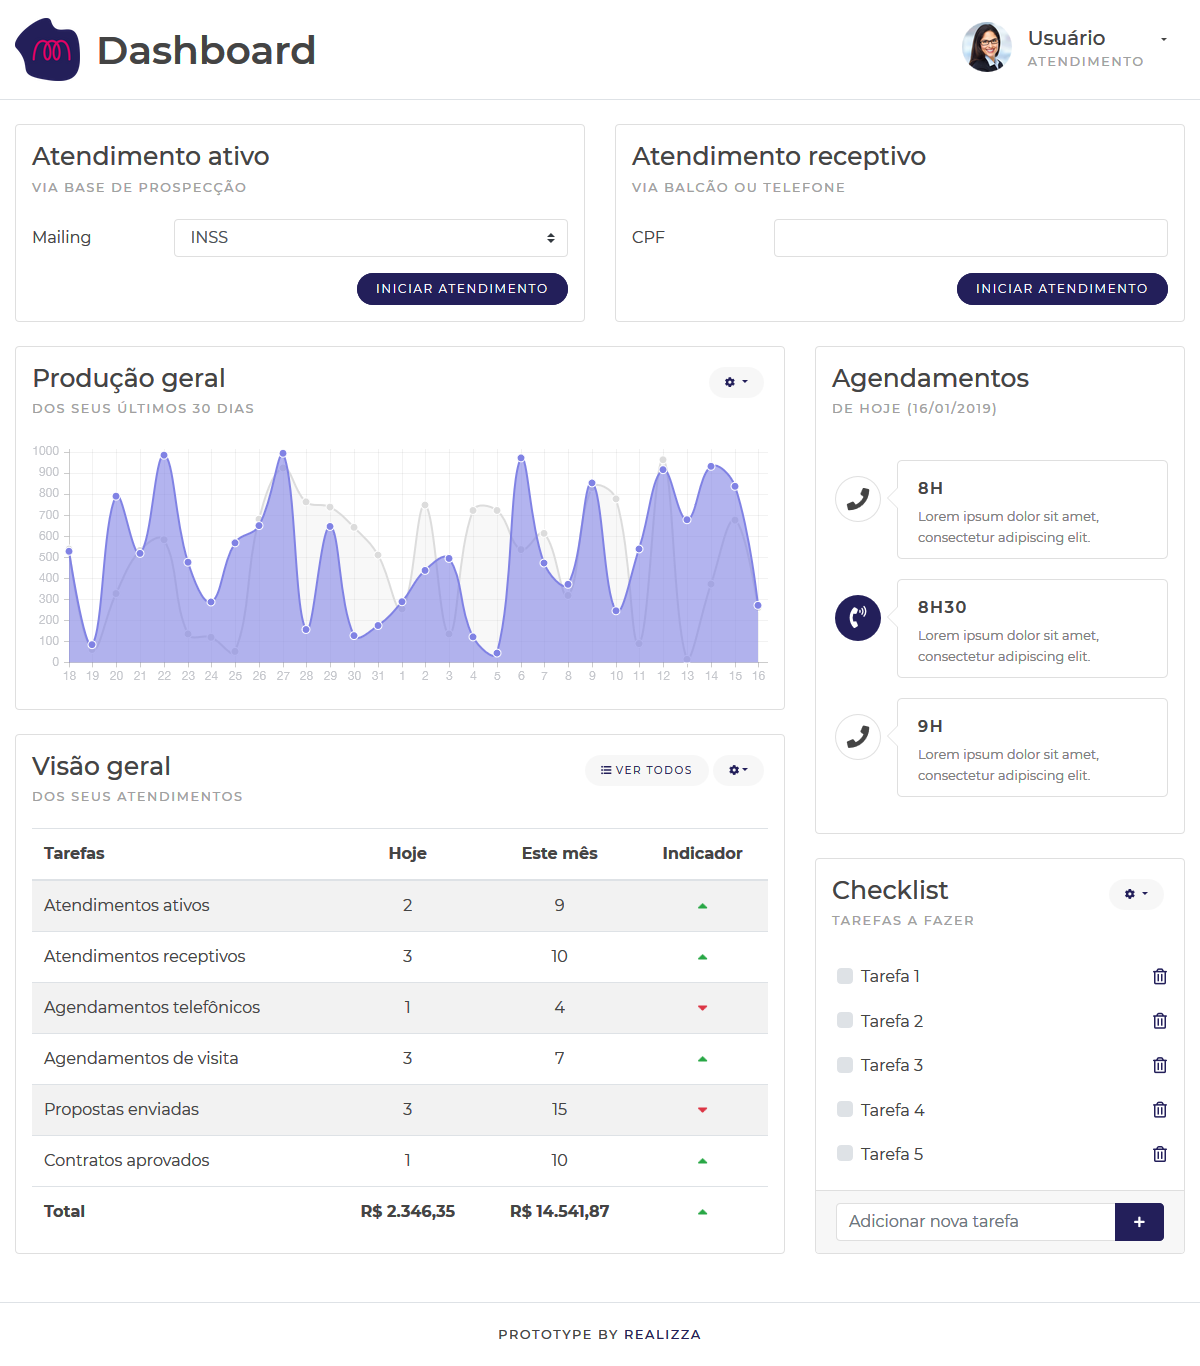
Task: Open the Mailing INSS dropdown
Action: point(370,238)
